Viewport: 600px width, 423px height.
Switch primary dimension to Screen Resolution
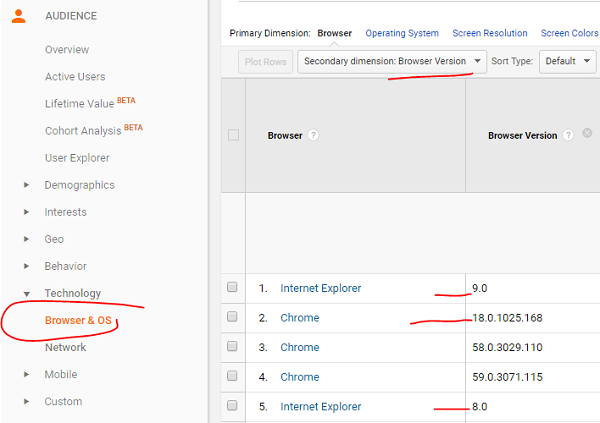pyautogui.click(x=490, y=33)
